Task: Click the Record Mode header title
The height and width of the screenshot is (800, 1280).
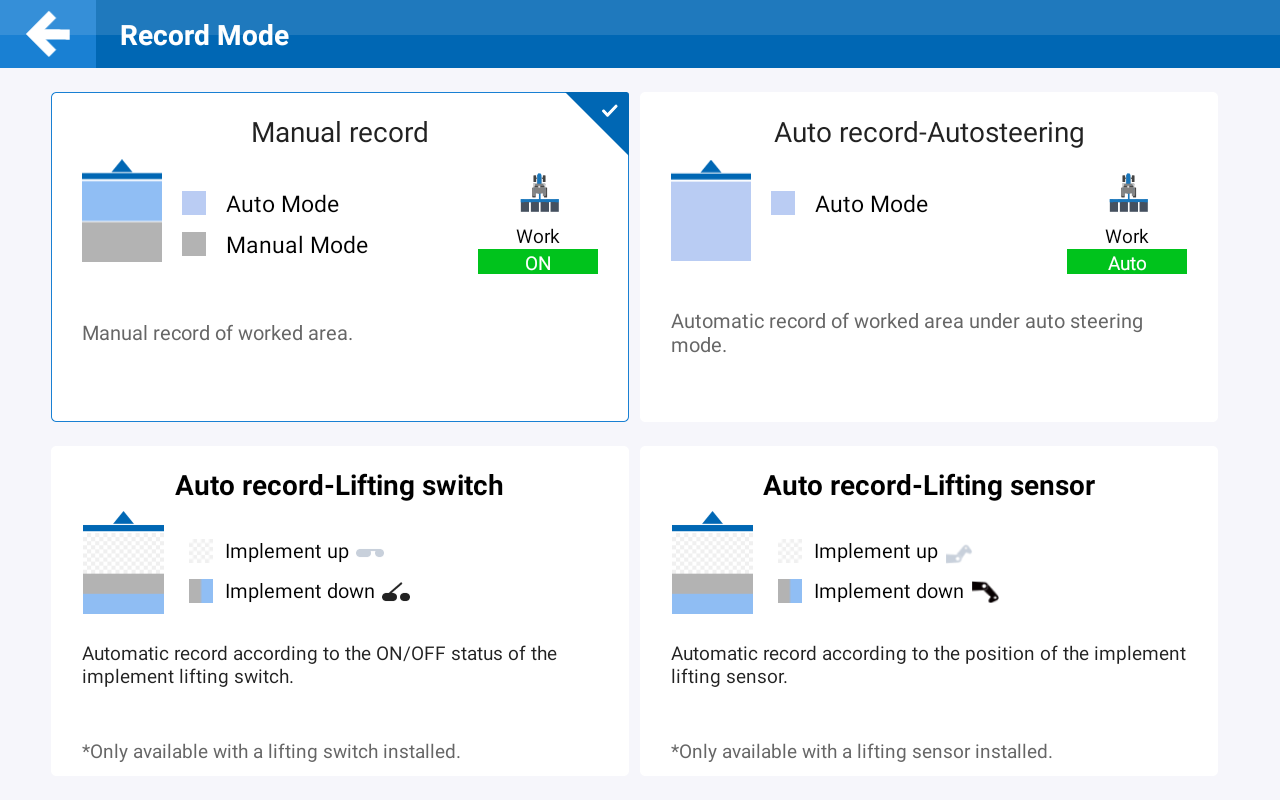Action: coord(204,35)
